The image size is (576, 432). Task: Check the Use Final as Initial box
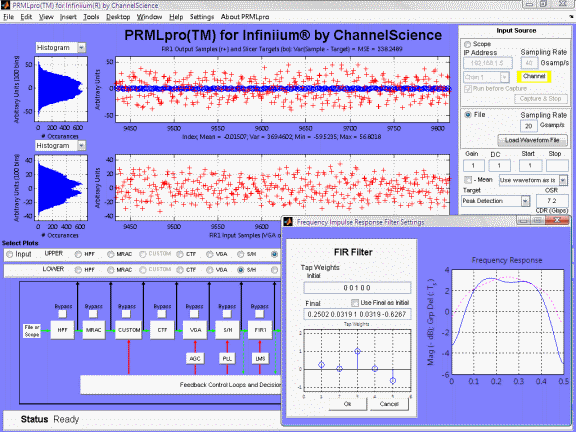click(x=354, y=303)
